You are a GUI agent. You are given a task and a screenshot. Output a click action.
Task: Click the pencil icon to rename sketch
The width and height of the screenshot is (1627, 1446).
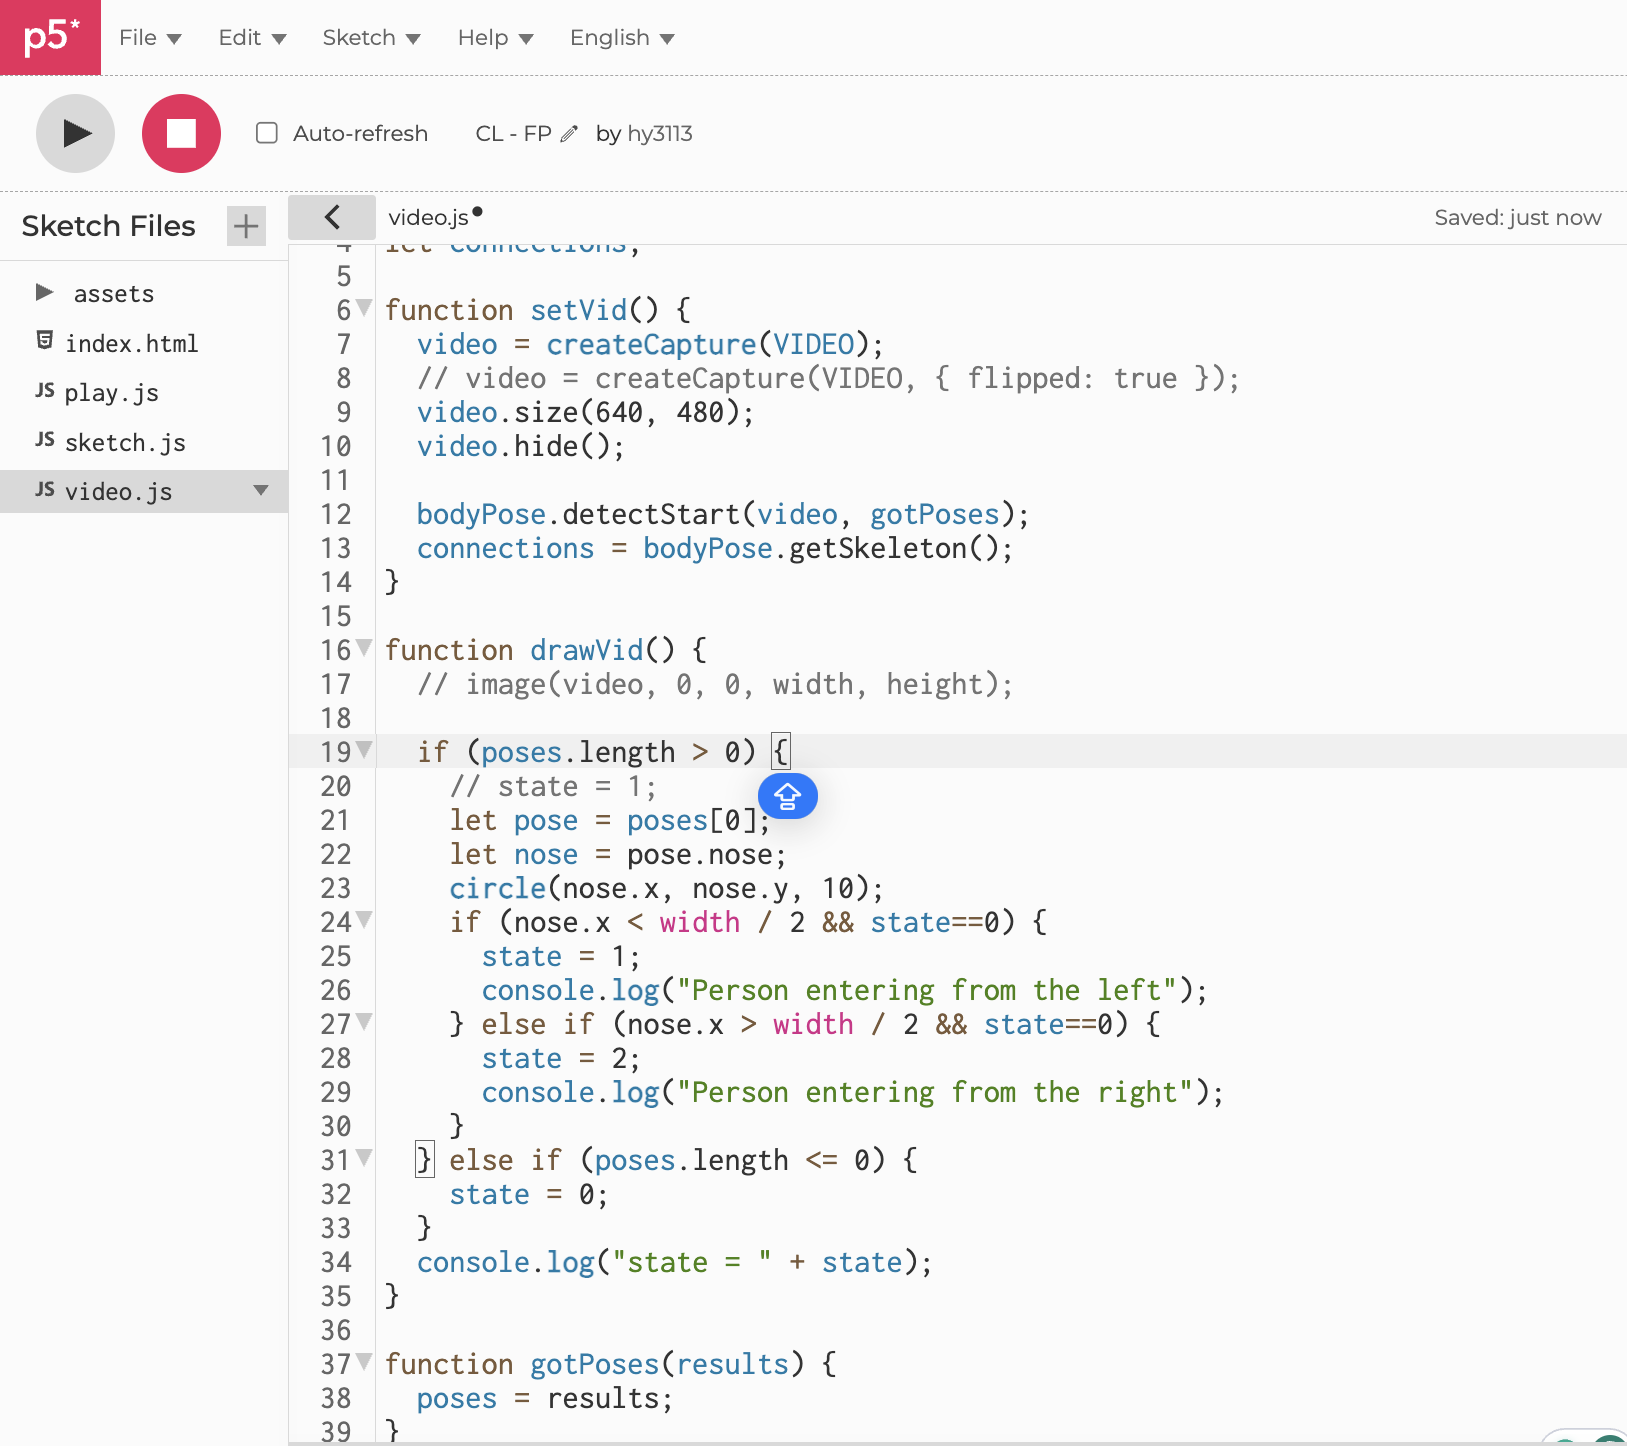569,134
